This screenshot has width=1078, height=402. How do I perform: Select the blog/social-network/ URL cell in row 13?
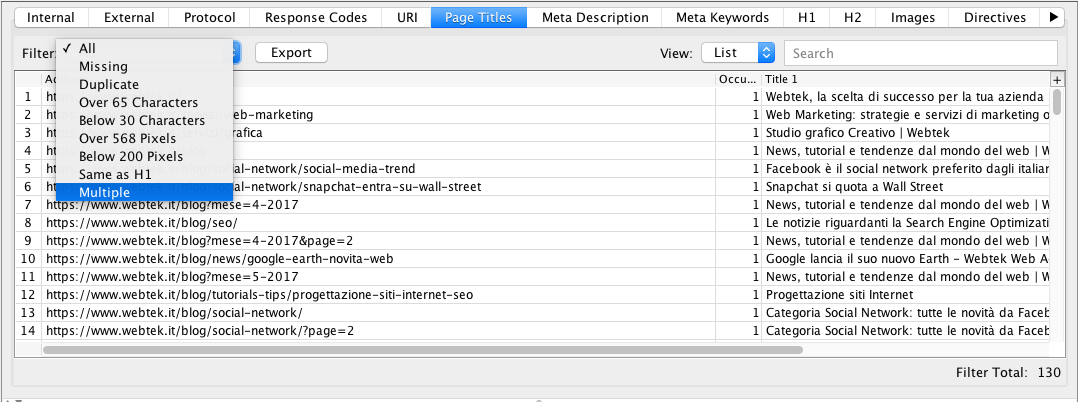point(378,313)
